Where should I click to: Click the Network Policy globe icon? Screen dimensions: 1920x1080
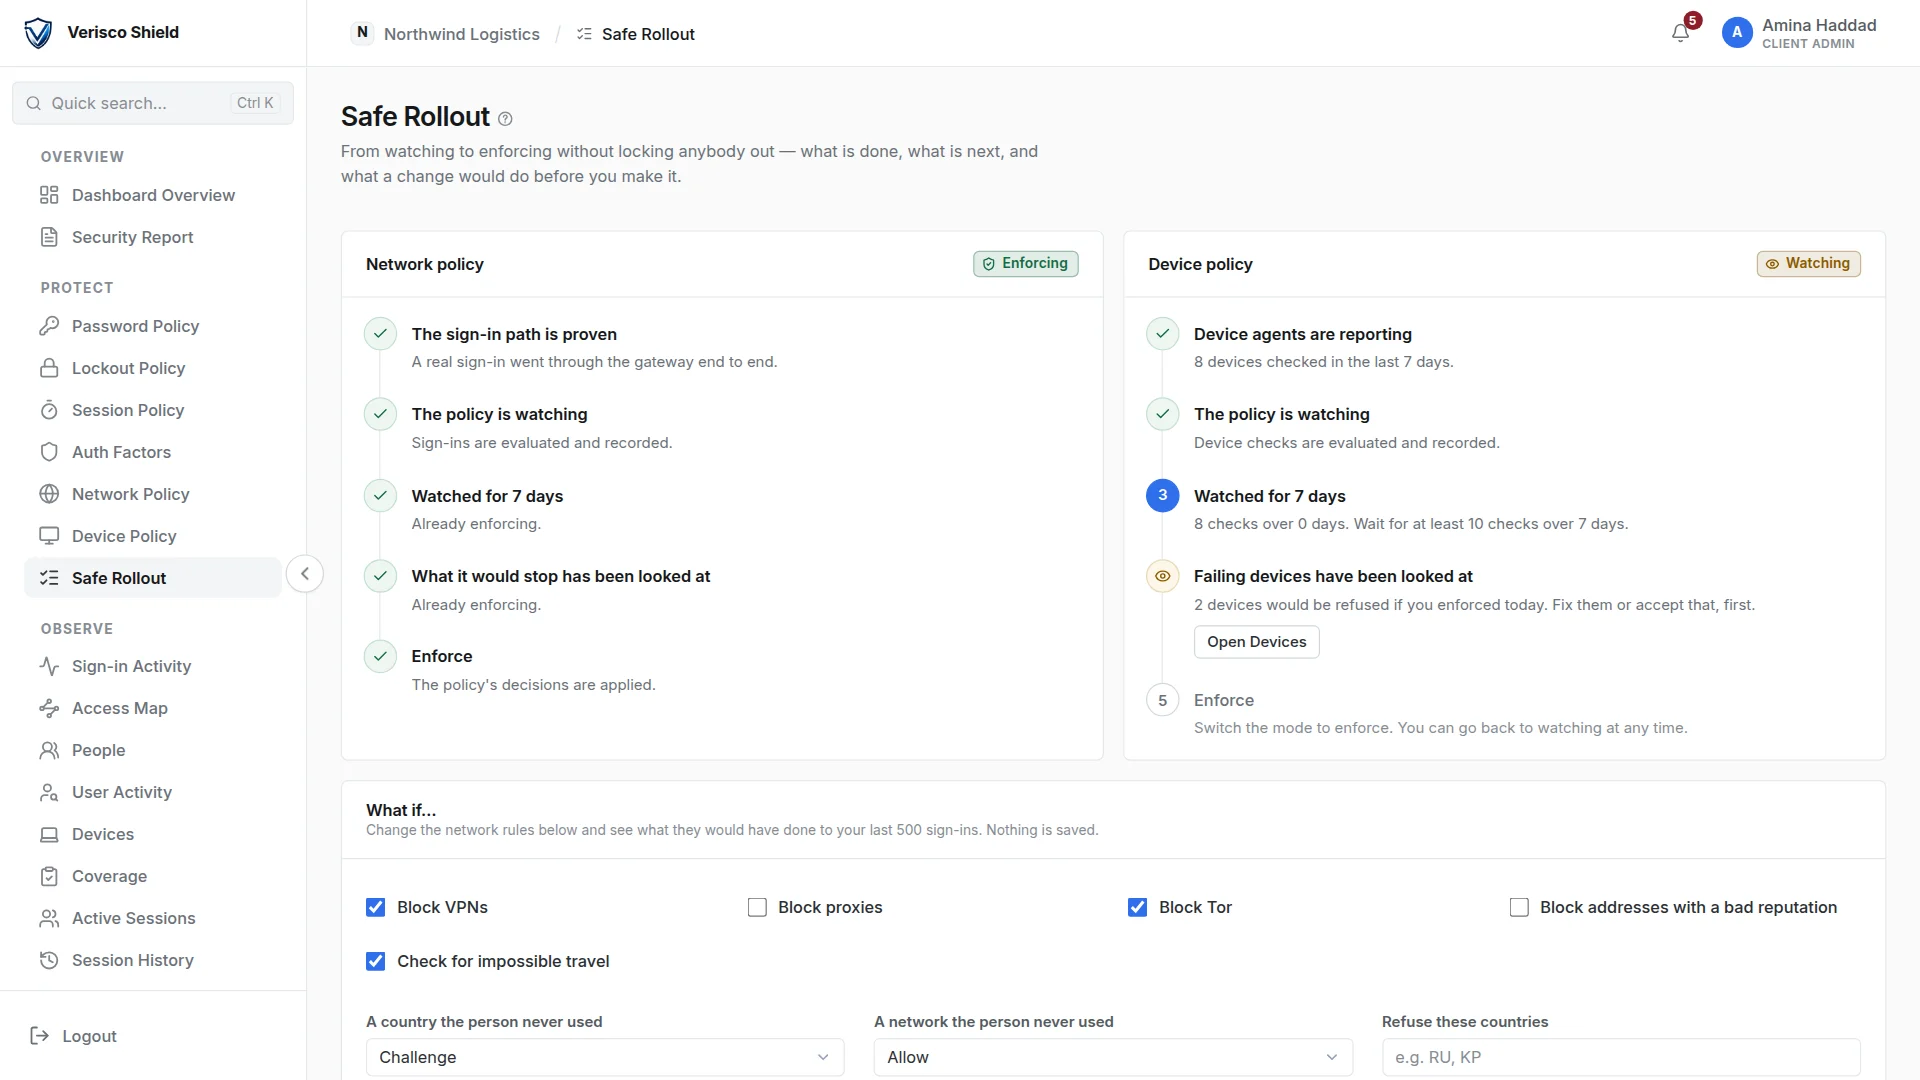(x=49, y=494)
